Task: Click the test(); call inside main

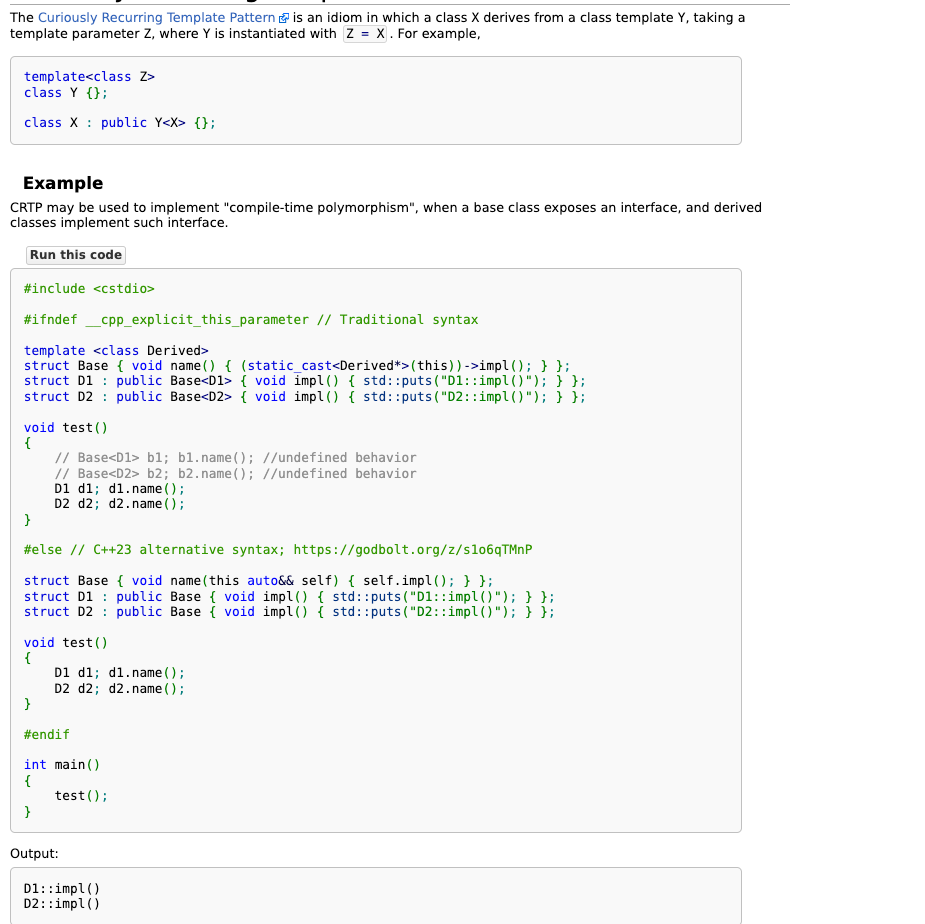Action: coord(81,796)
